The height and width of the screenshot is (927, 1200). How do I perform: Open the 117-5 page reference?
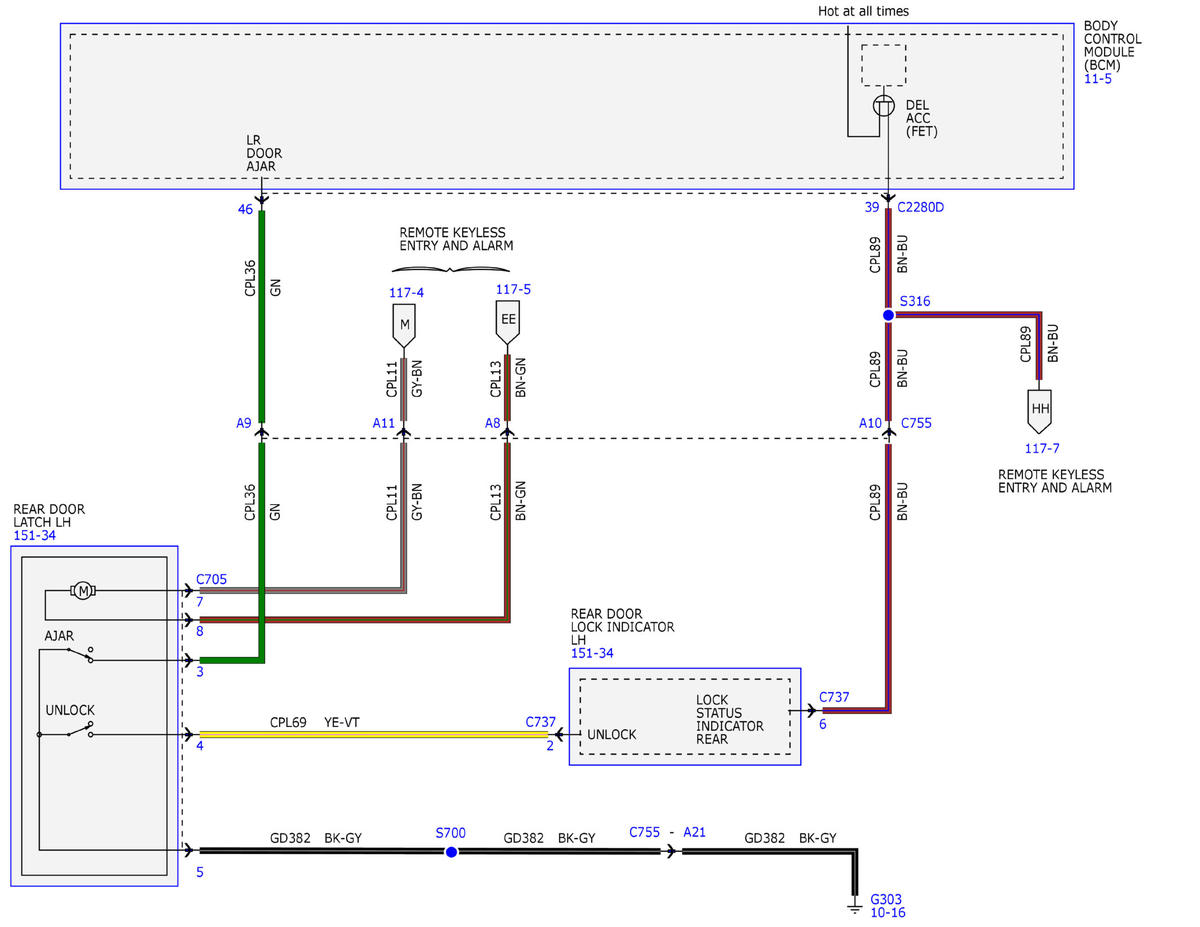[513, 289]
